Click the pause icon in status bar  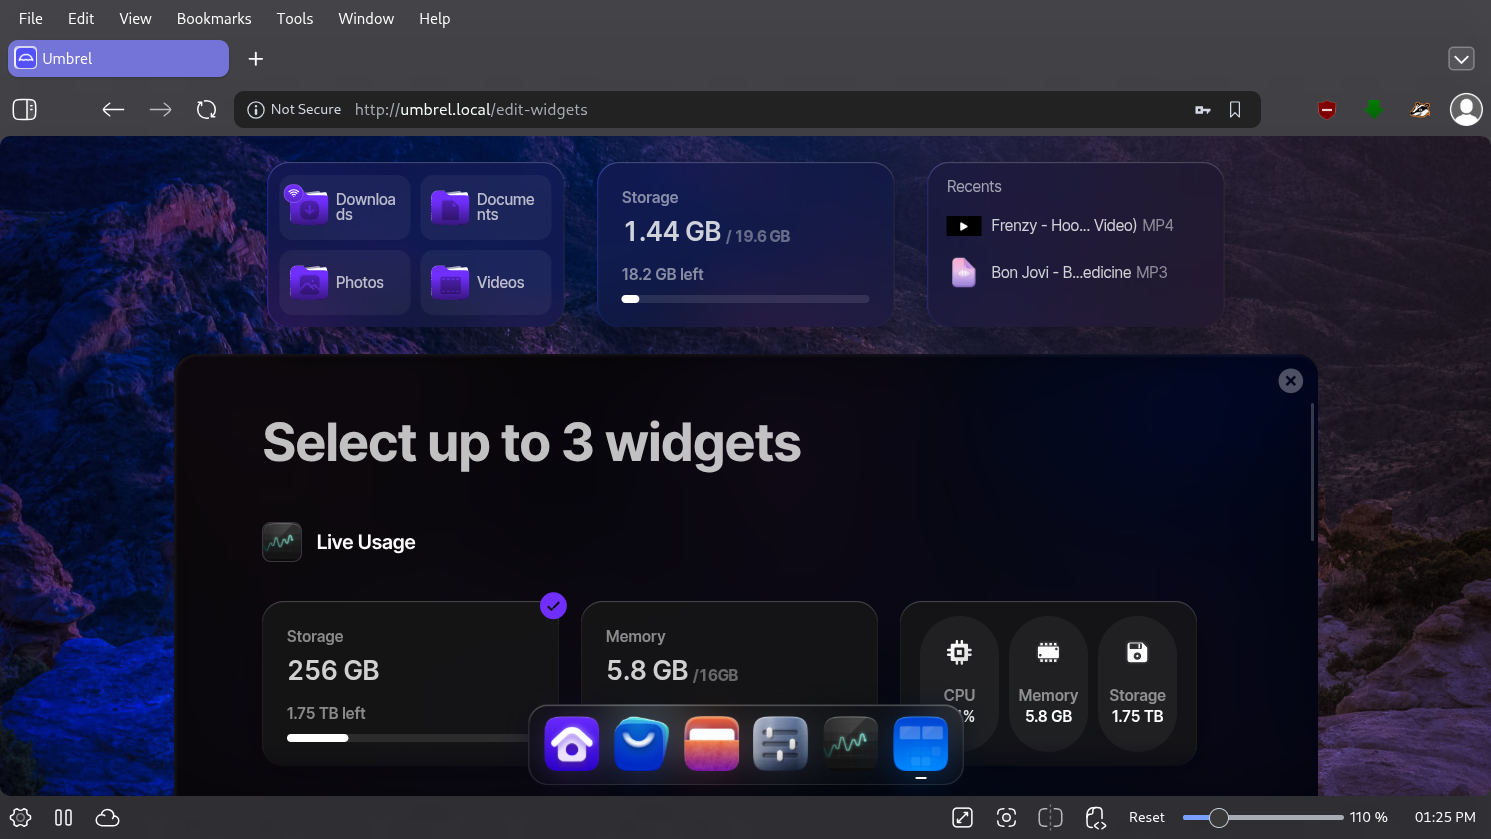(64, 817)
